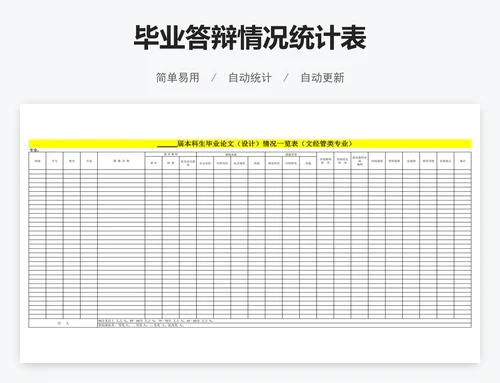Image resolution: width=500 pixels, height=383 pixels.
Task: Click the 专业 label above the table
Action: 34,150
